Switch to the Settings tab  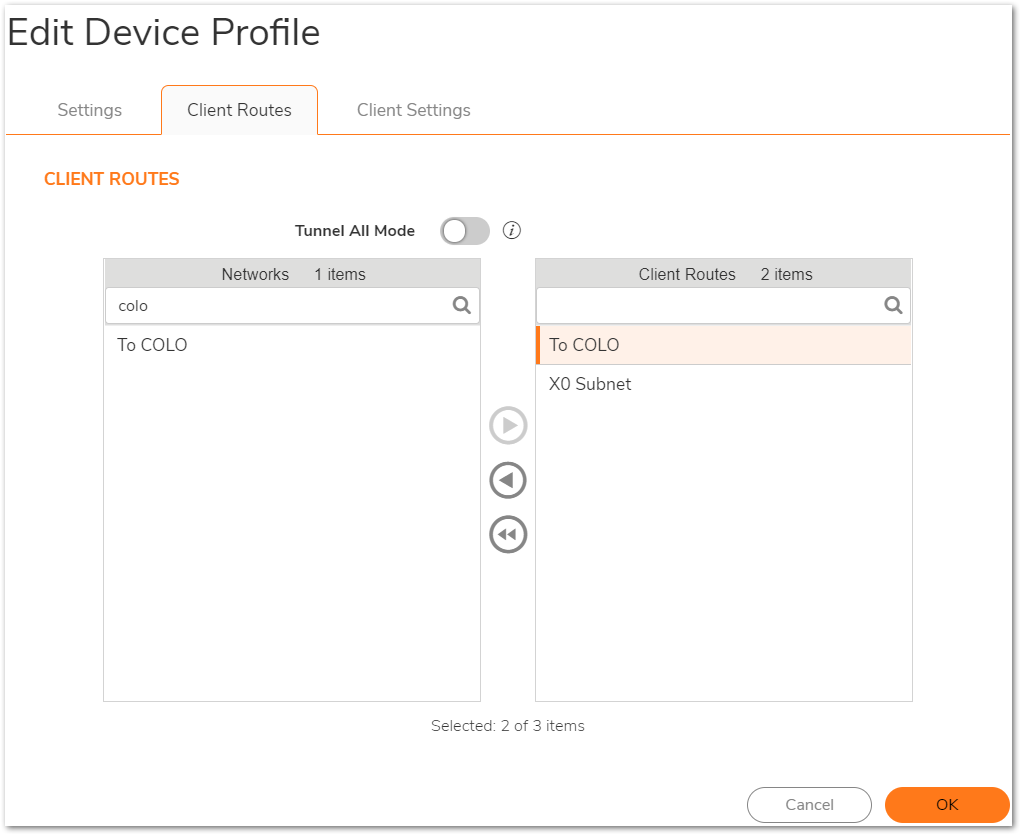pos(90,110)
